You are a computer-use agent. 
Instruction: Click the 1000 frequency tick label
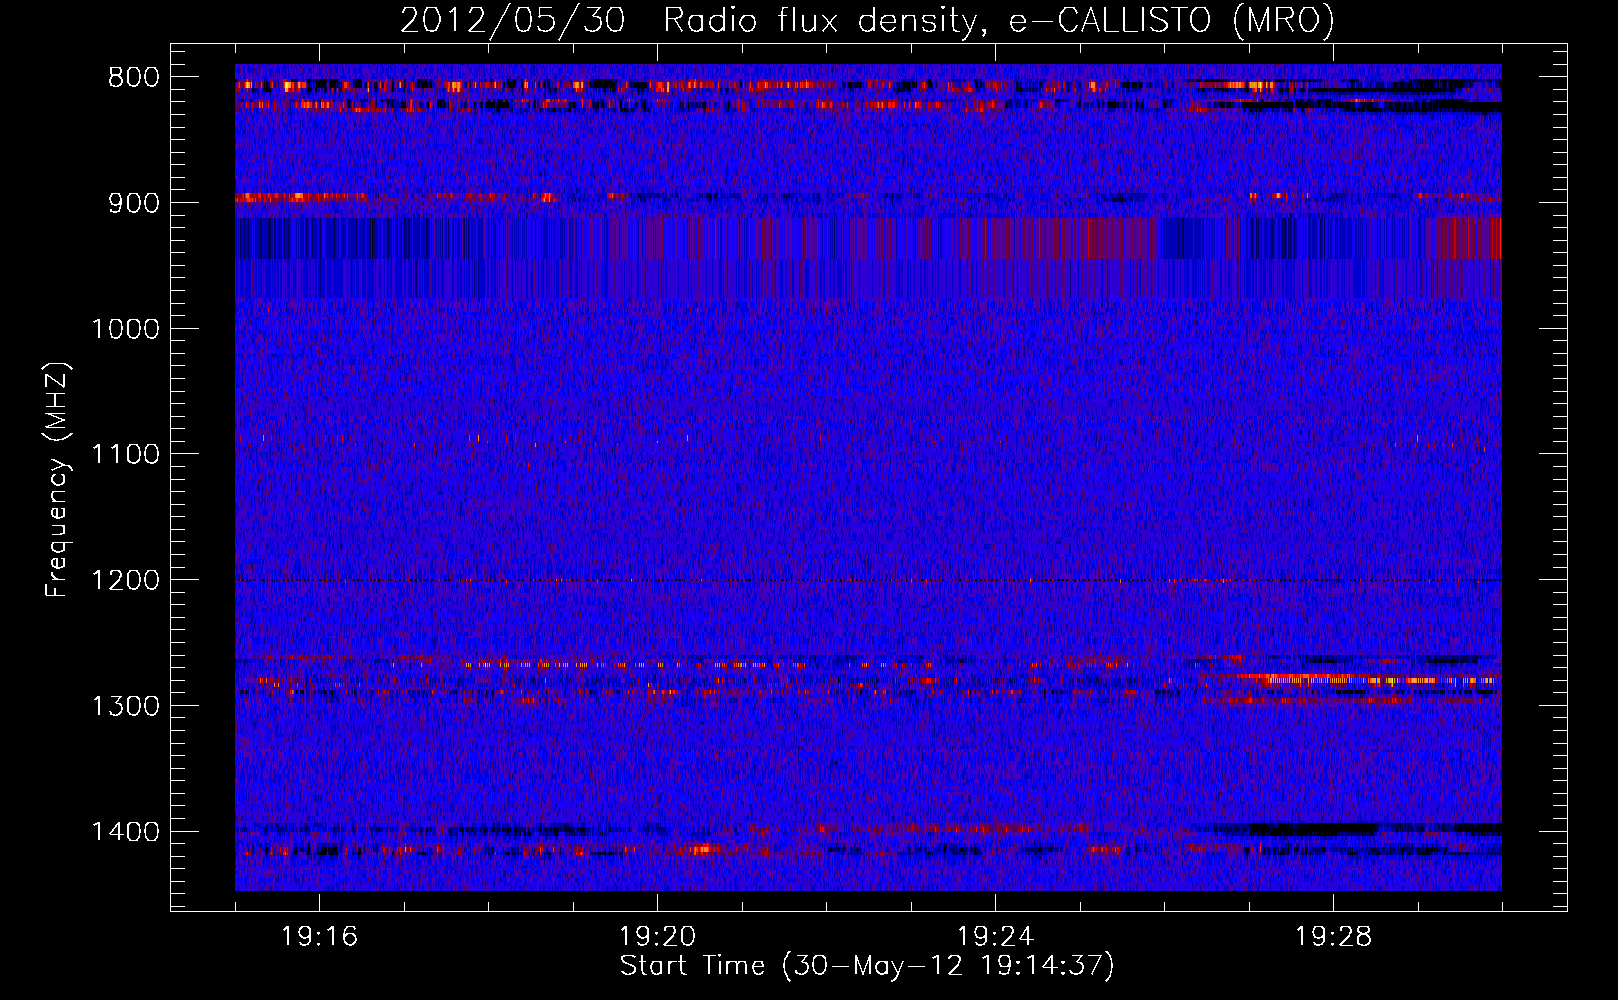[x=126, y=329]
